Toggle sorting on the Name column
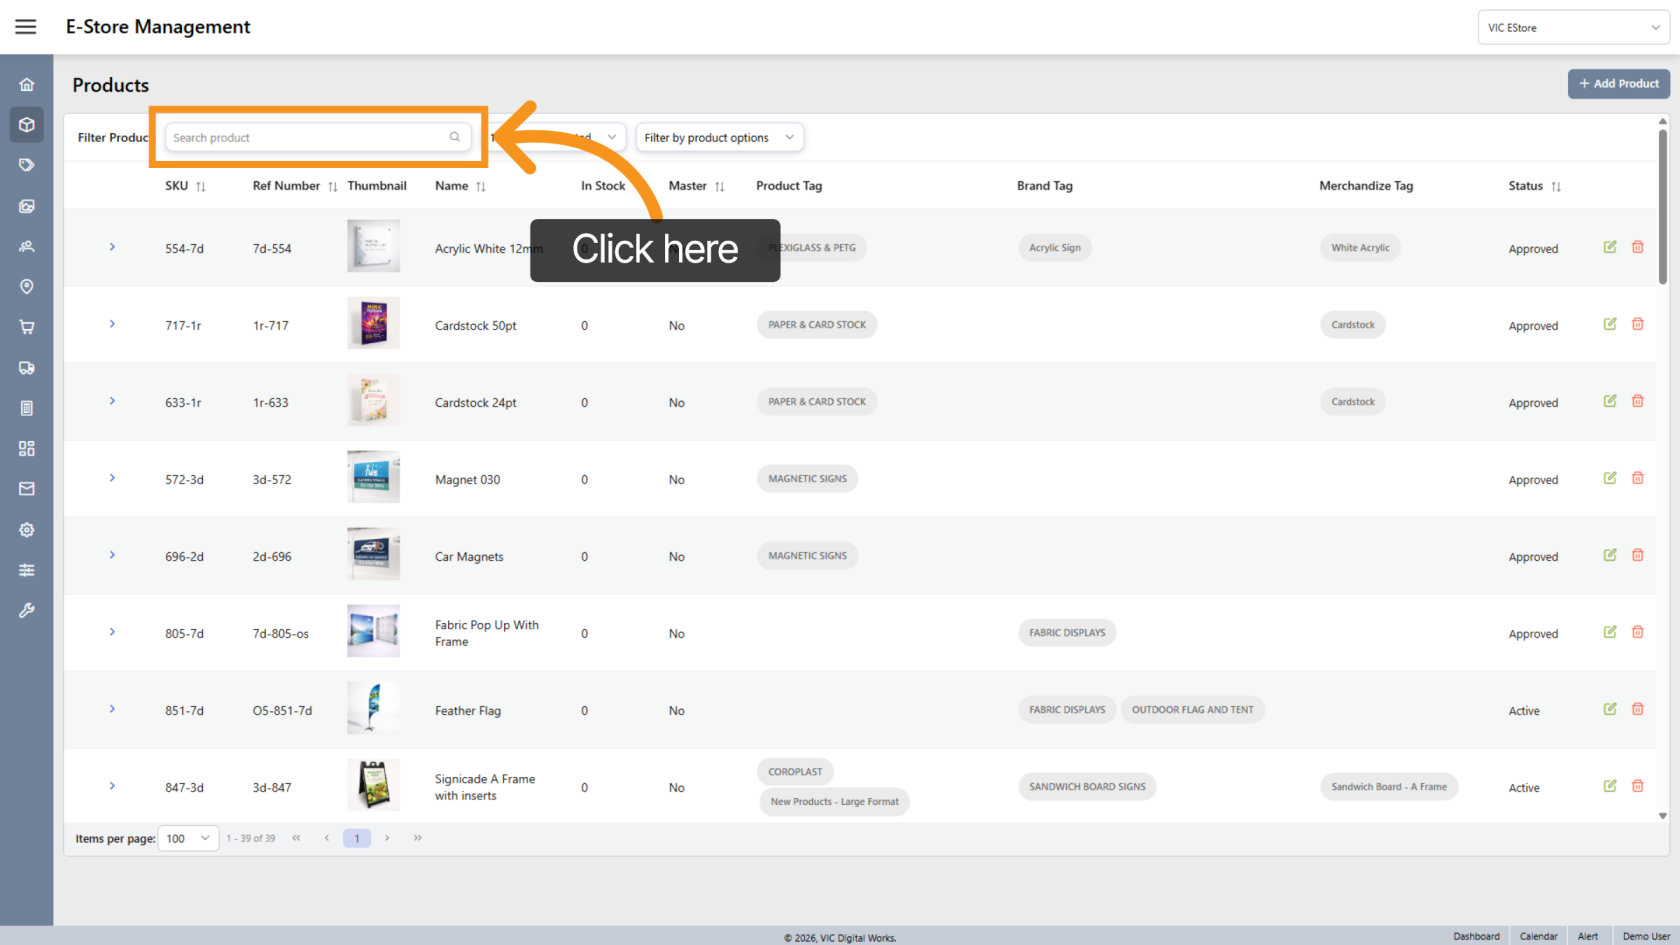The height and width of the screenshot is (945, 1680). coord(480,187)
